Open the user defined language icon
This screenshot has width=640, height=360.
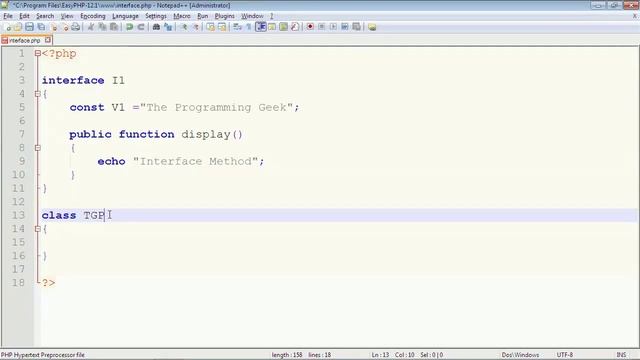coord(272,27)
